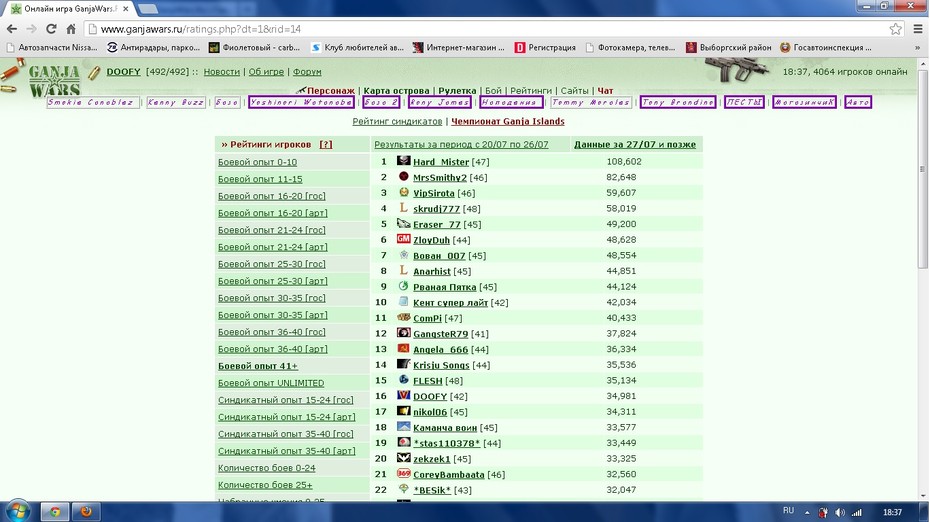Screen dimensions: 930x522
Task: Switch to the Онлайн игра GanjaWars tab
Action: pos(70,9)
